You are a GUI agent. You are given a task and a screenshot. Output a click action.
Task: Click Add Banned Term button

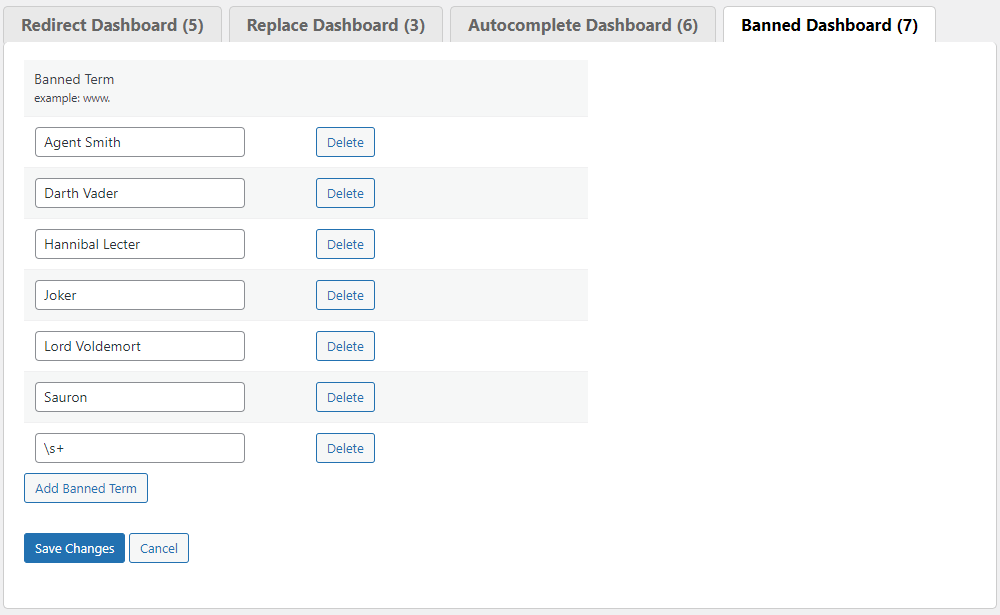[x=86, y=488]
